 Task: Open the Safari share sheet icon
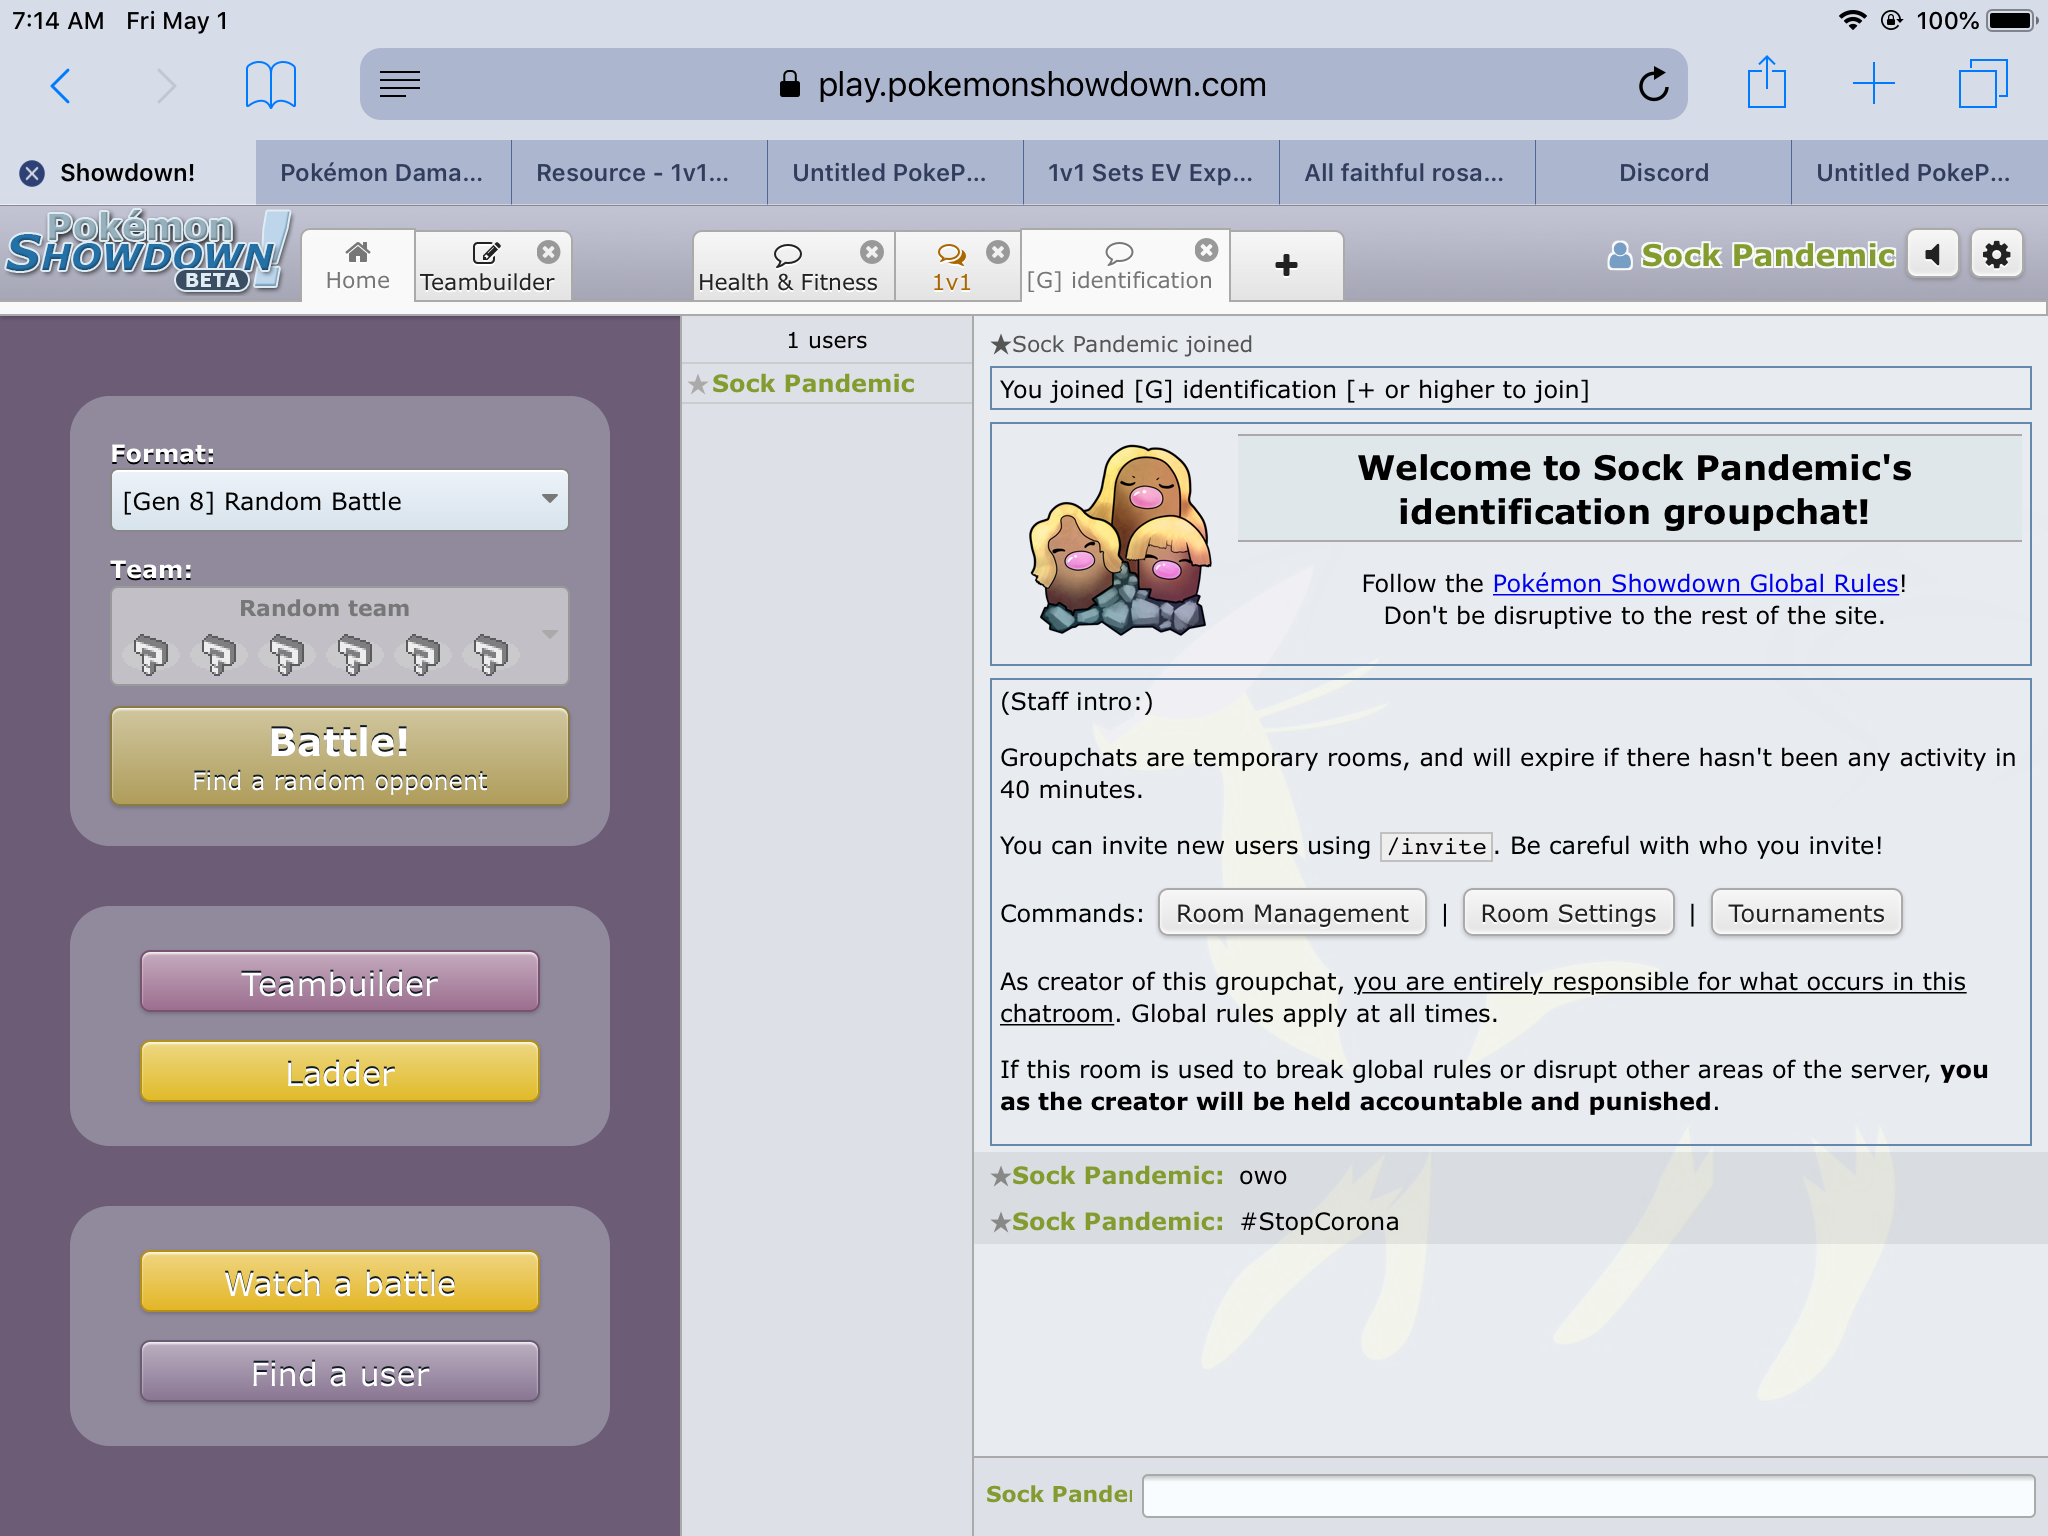click(x=1767, y=83)
